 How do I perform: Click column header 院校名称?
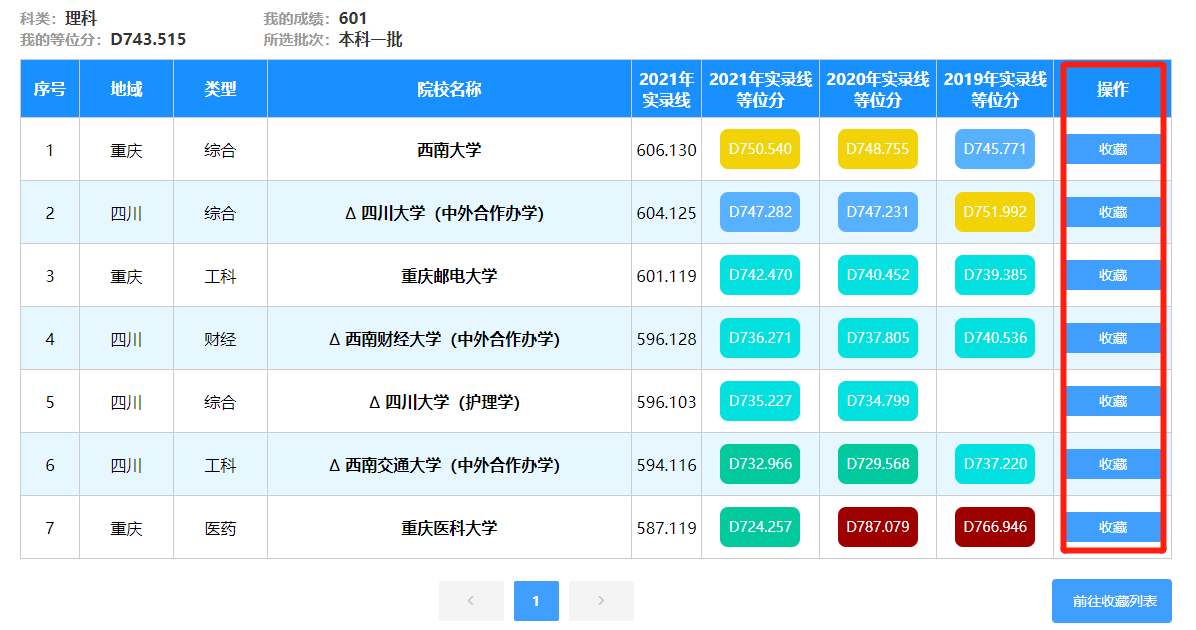pyautogui.click(x=449, y=89)
